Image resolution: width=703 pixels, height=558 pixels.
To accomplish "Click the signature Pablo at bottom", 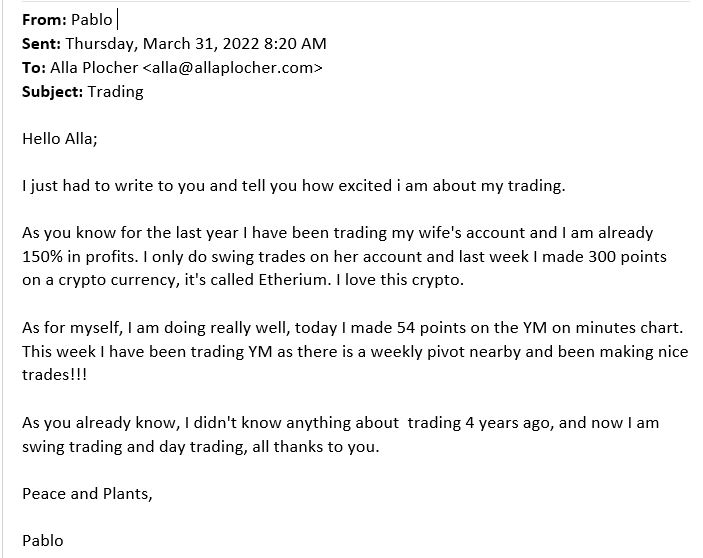I will pyautogui.click(x=43, y=541).
